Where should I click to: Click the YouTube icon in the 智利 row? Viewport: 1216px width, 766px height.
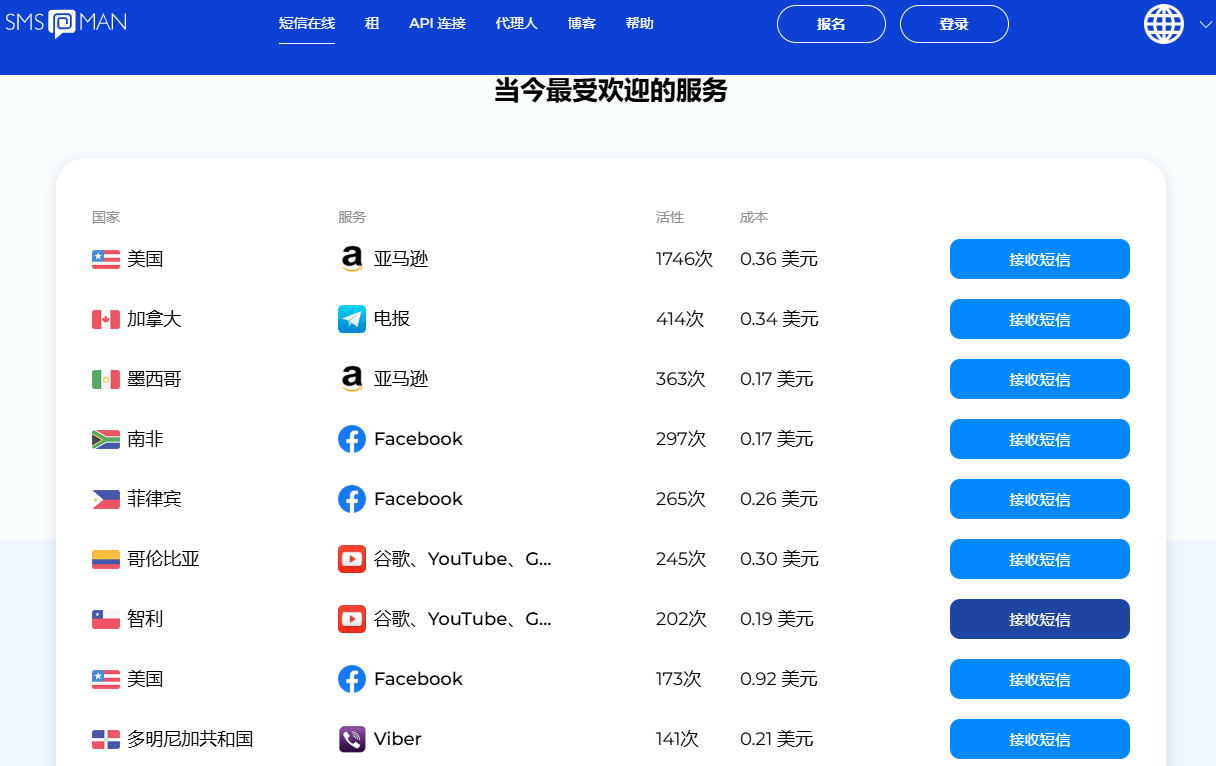[x=352, y=619]
